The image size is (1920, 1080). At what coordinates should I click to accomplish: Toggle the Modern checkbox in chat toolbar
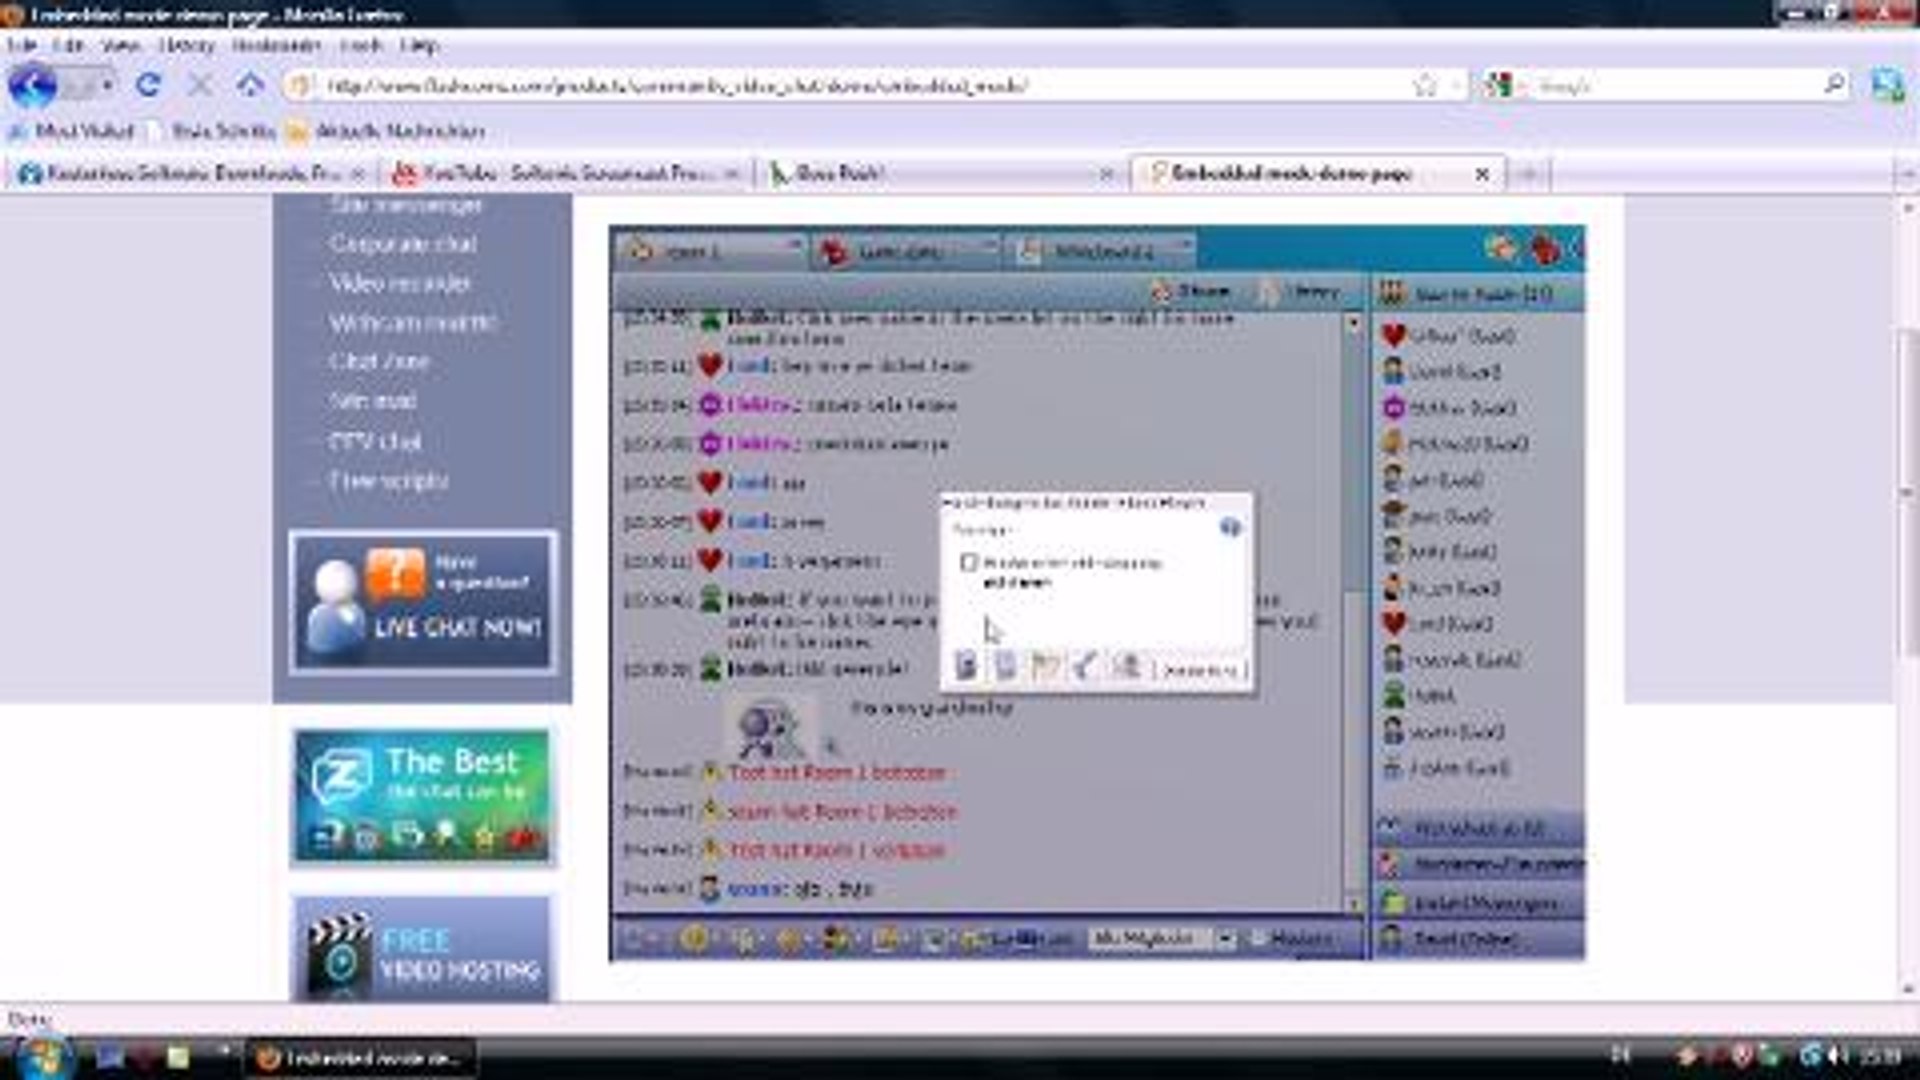(x=1259, y=938)
